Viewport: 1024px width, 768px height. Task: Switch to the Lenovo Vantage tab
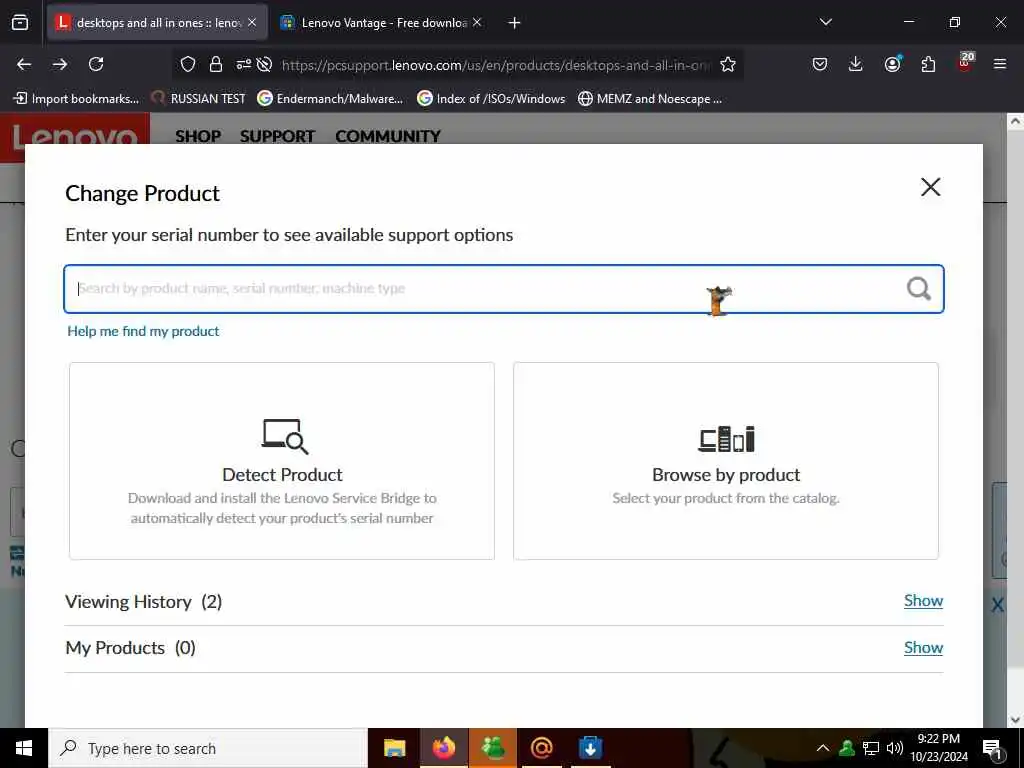[x=381, y=23]
